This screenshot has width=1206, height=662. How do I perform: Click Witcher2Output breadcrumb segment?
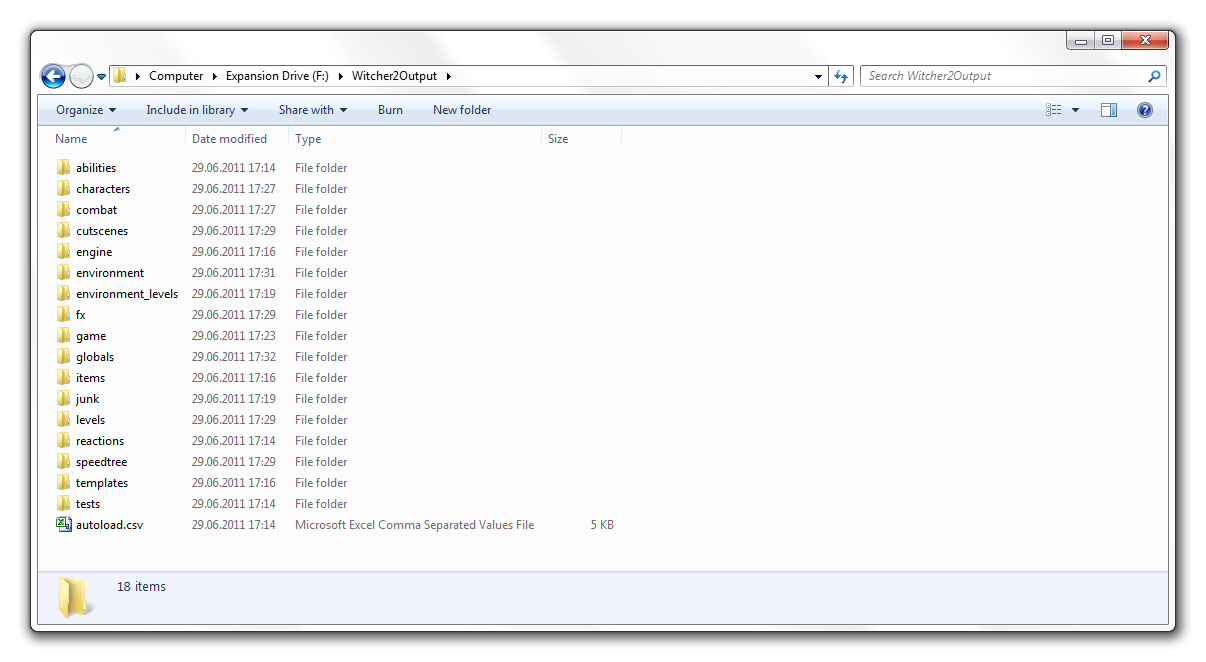[x=394, y=76]
